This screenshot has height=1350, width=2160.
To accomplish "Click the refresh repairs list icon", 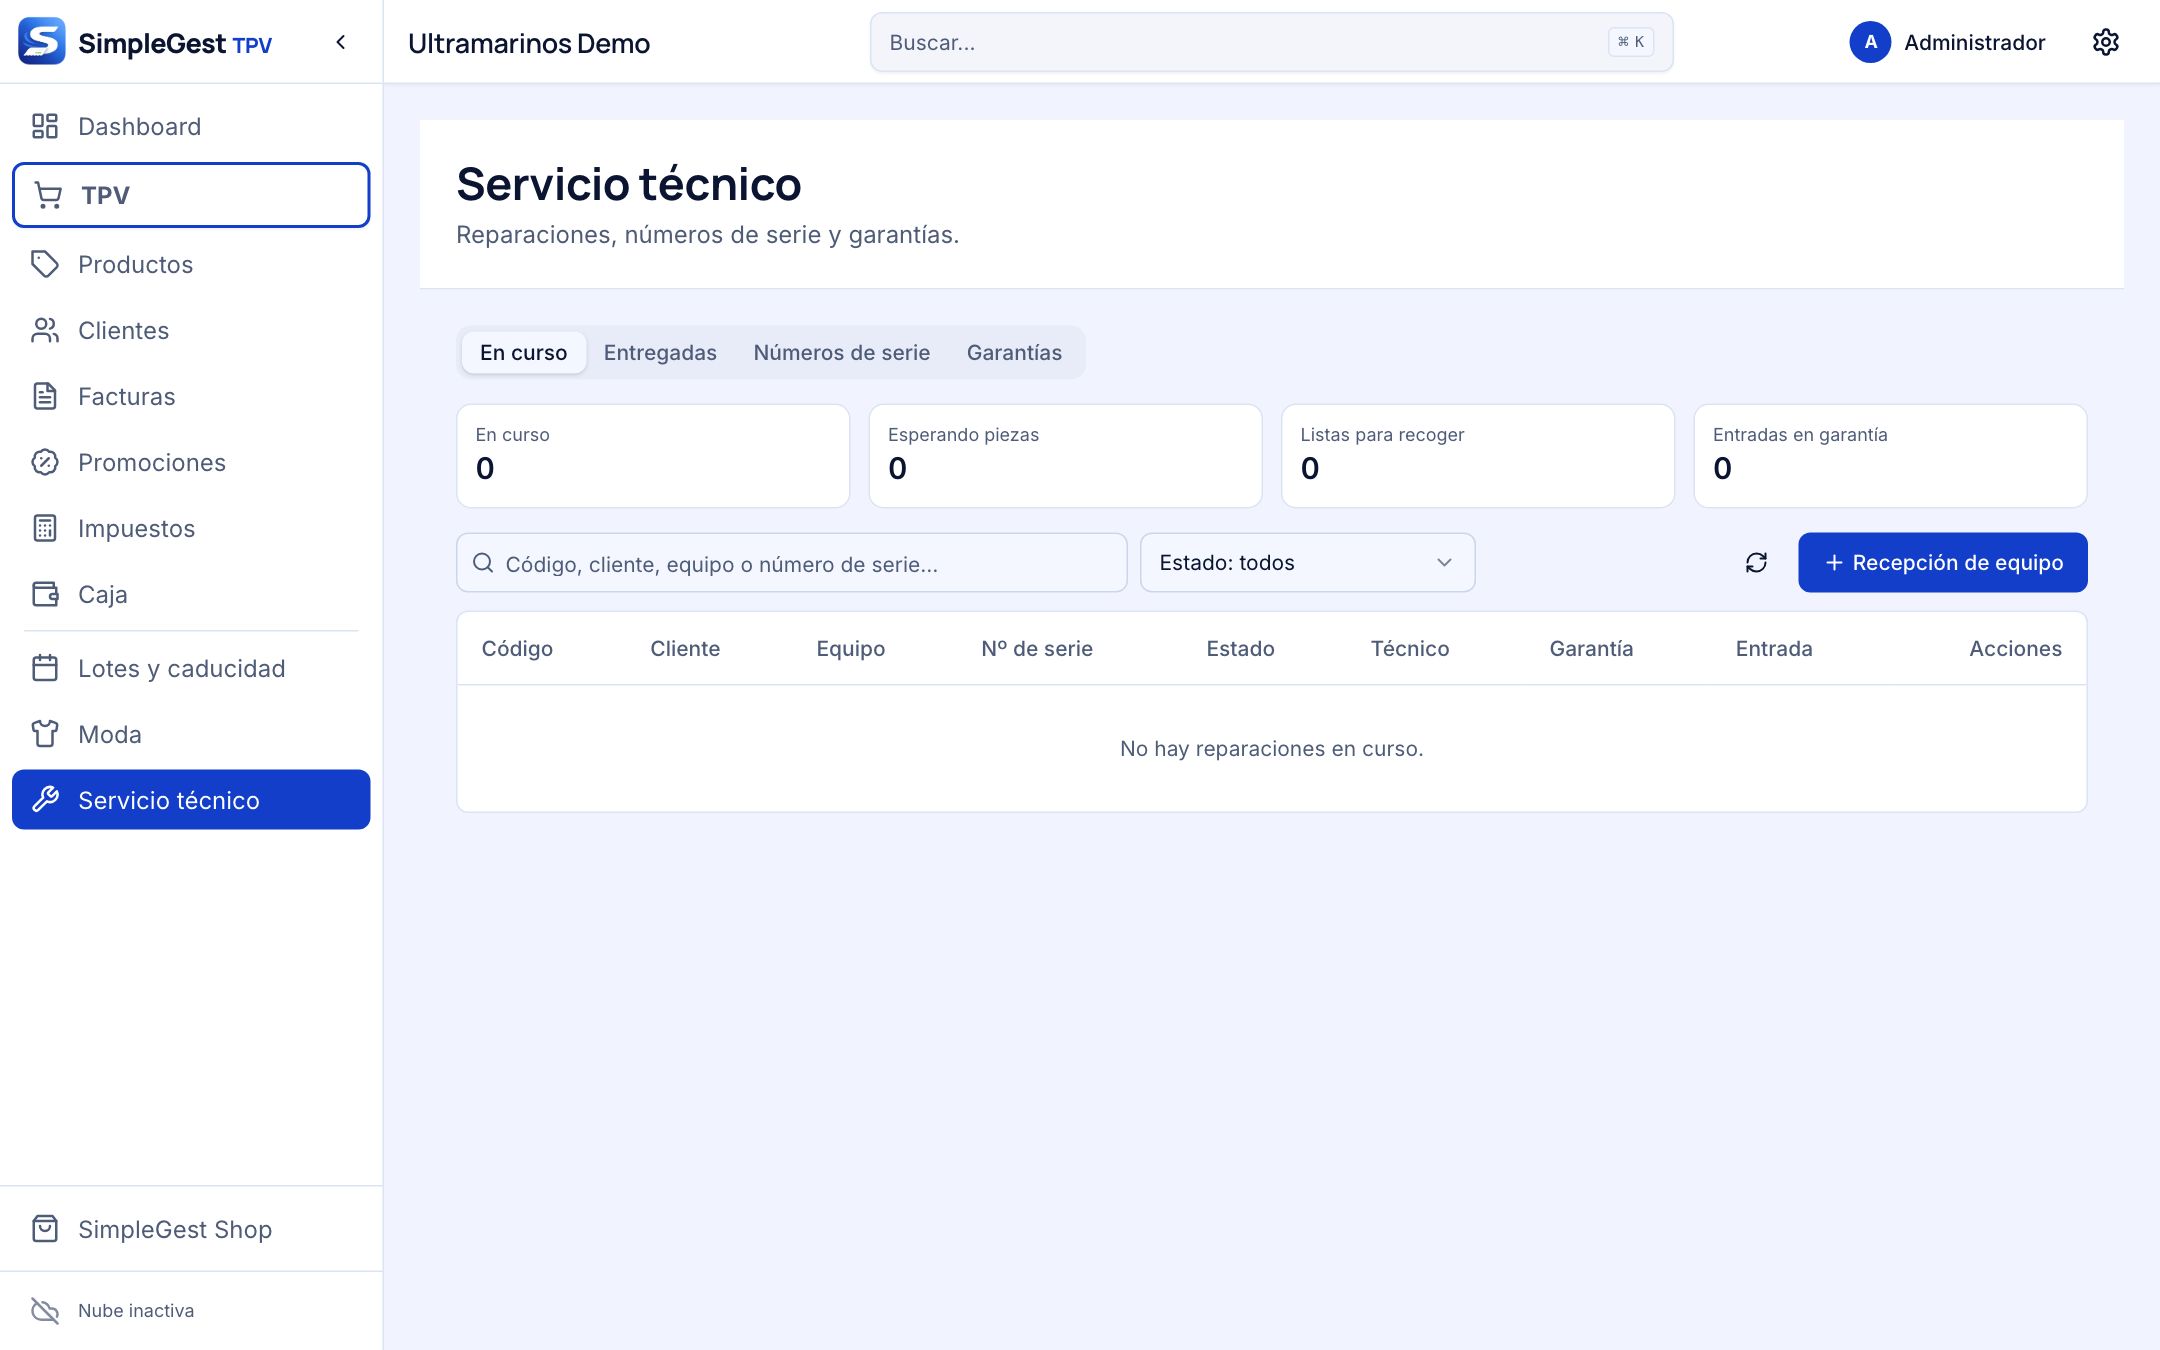I will (1756, 563).
